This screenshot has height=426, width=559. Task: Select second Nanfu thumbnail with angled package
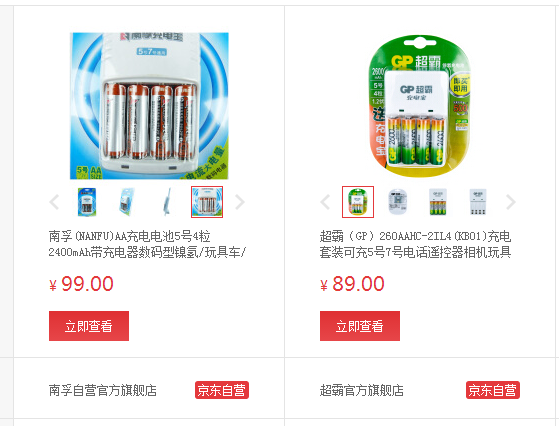127,202
